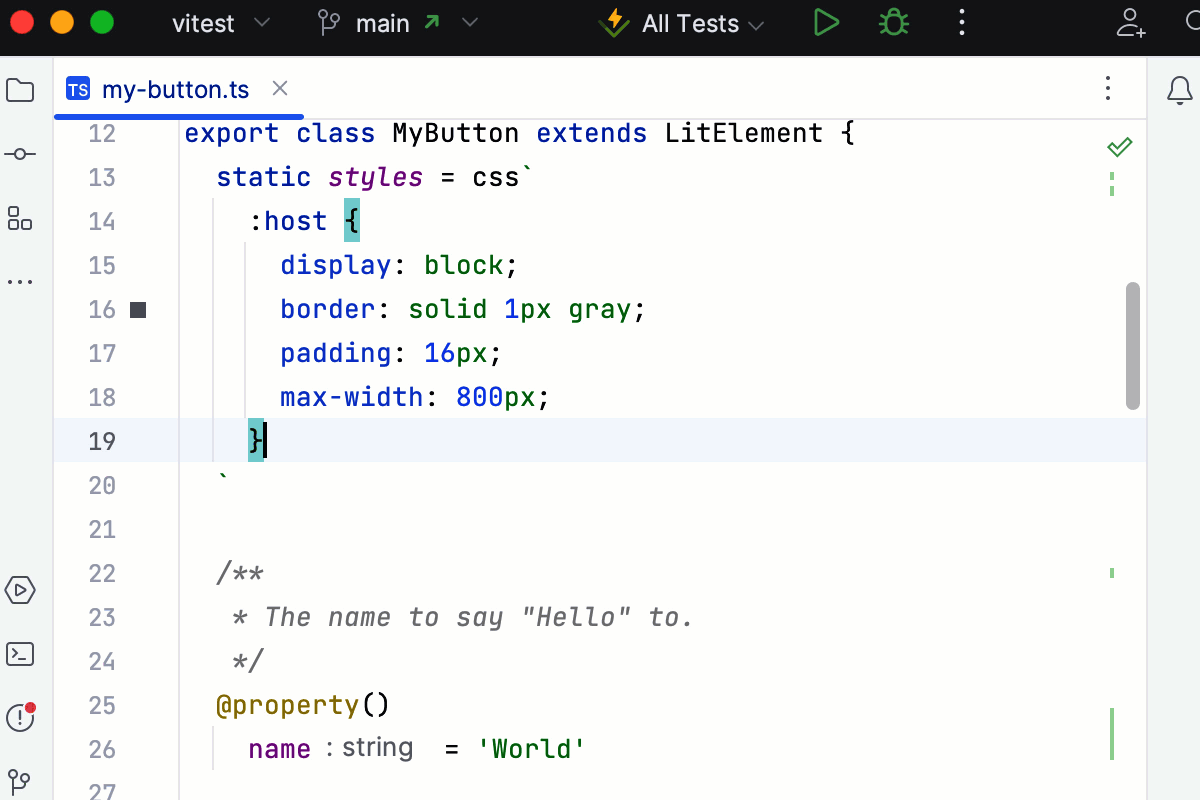
Task: Click the editor scrollbar thumb
Action: point(1133,345)
